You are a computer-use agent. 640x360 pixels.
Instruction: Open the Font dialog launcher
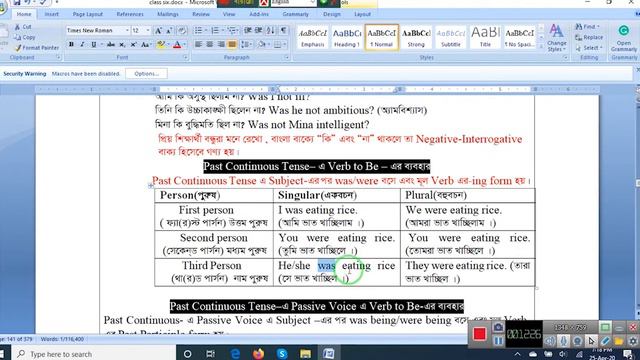[x=185, y=58]
